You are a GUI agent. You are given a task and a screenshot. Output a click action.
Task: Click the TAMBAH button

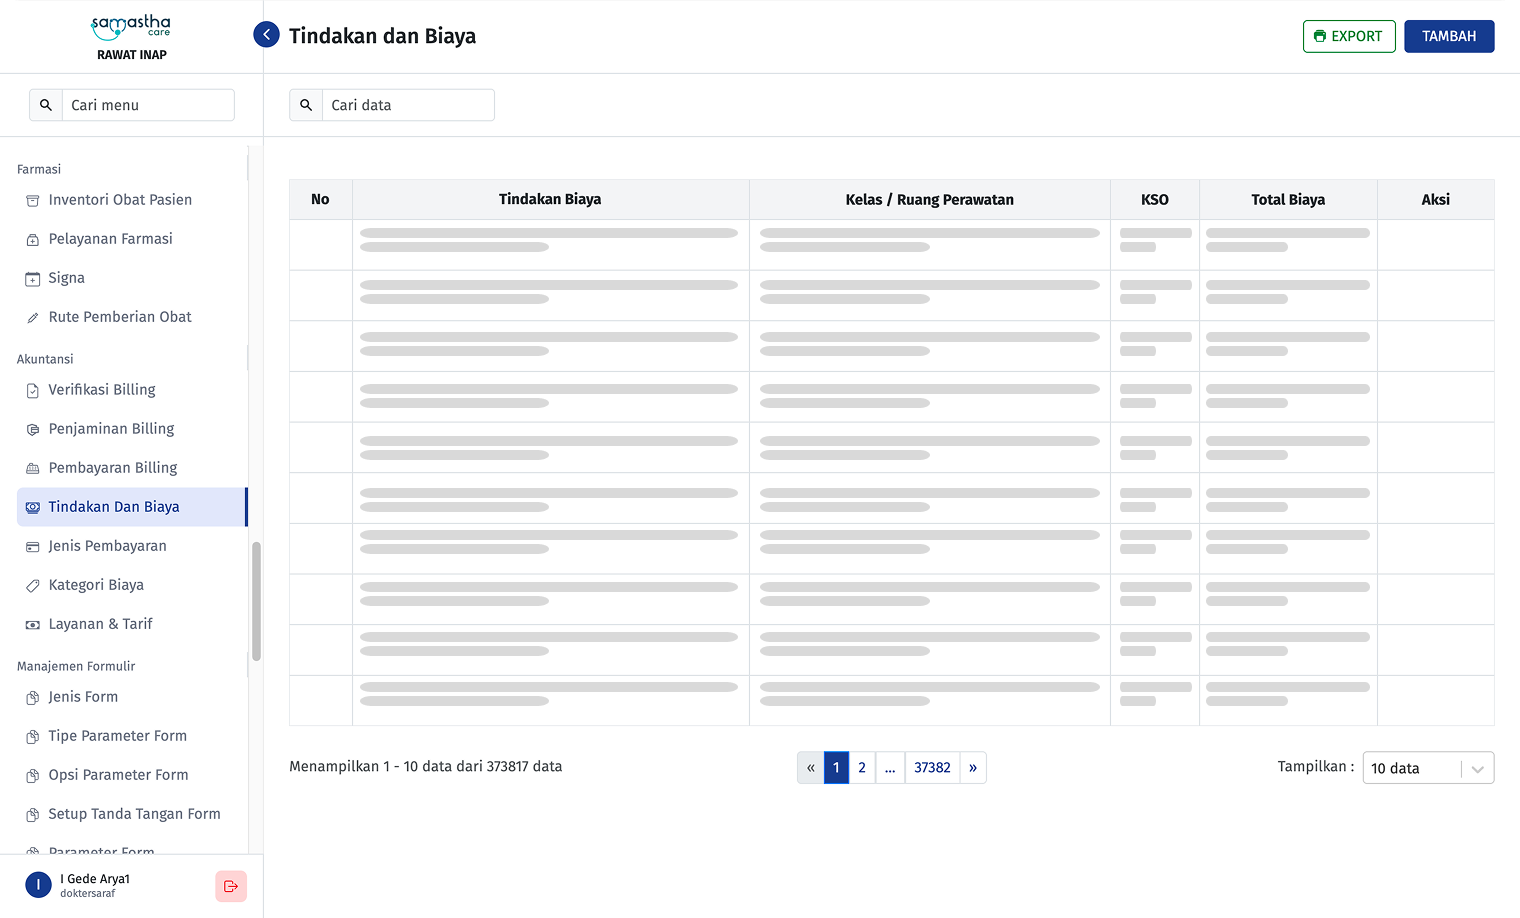(x=1449, y=36)
